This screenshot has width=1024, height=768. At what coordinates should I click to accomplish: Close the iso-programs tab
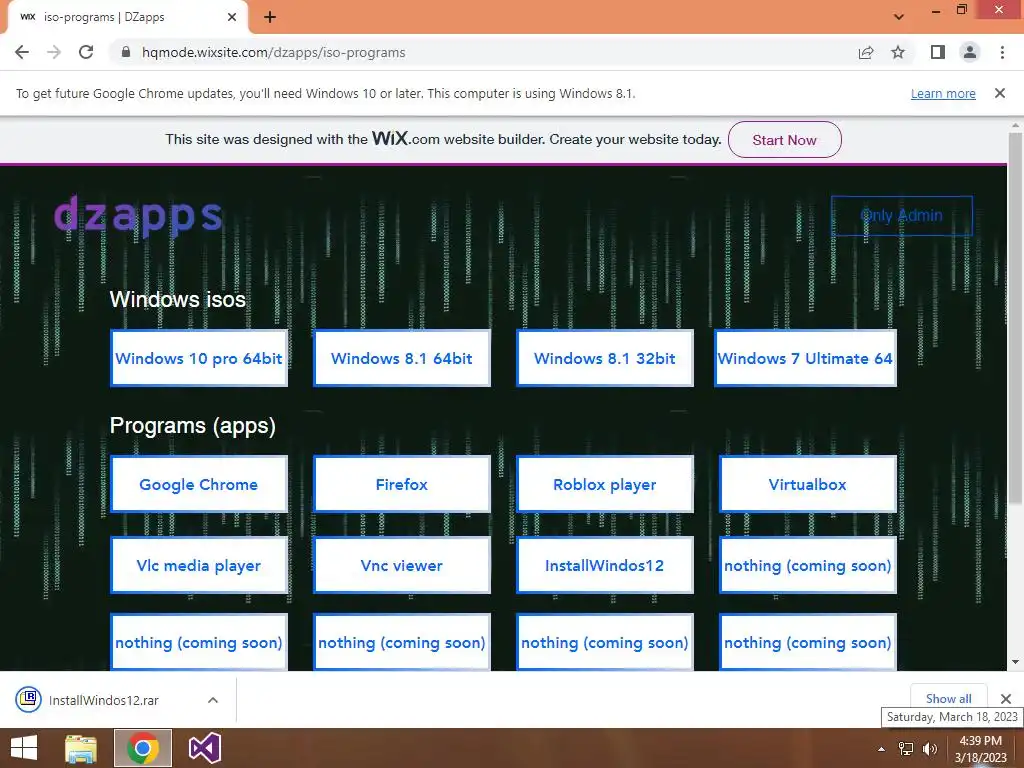232,17
